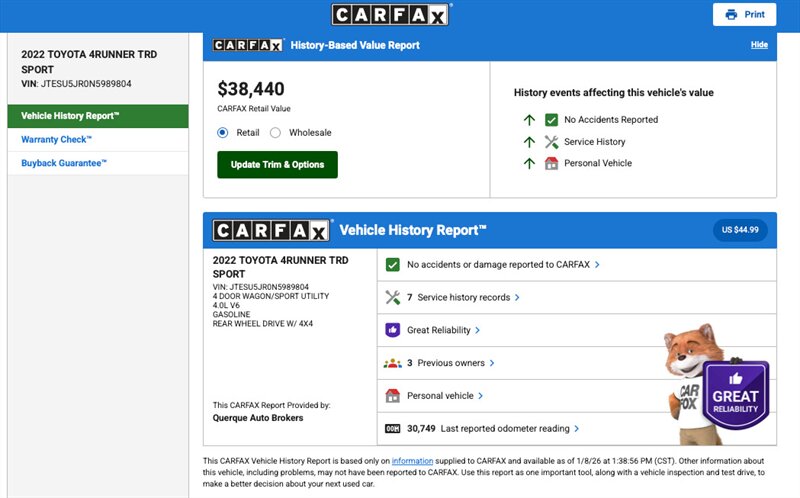
Task: Click the odometer icon beside 30,749
Action: pos(392,429)
